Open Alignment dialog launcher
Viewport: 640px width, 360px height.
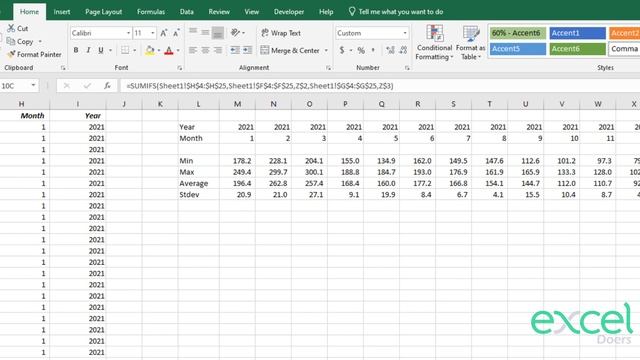pos(329,68)
